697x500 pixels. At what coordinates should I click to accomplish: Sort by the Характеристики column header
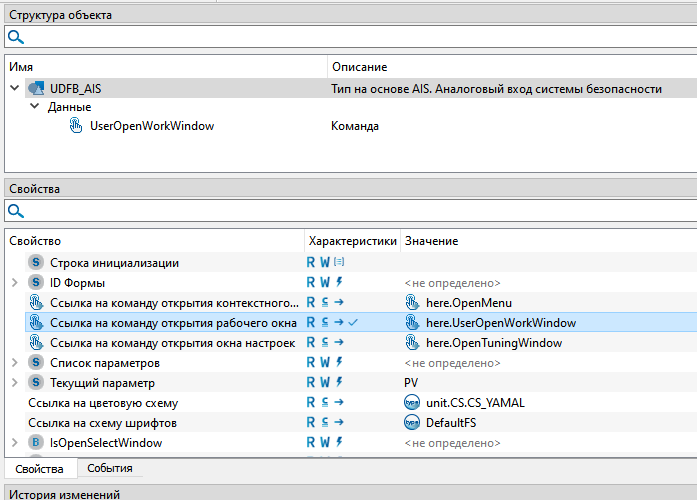point(352,241)
